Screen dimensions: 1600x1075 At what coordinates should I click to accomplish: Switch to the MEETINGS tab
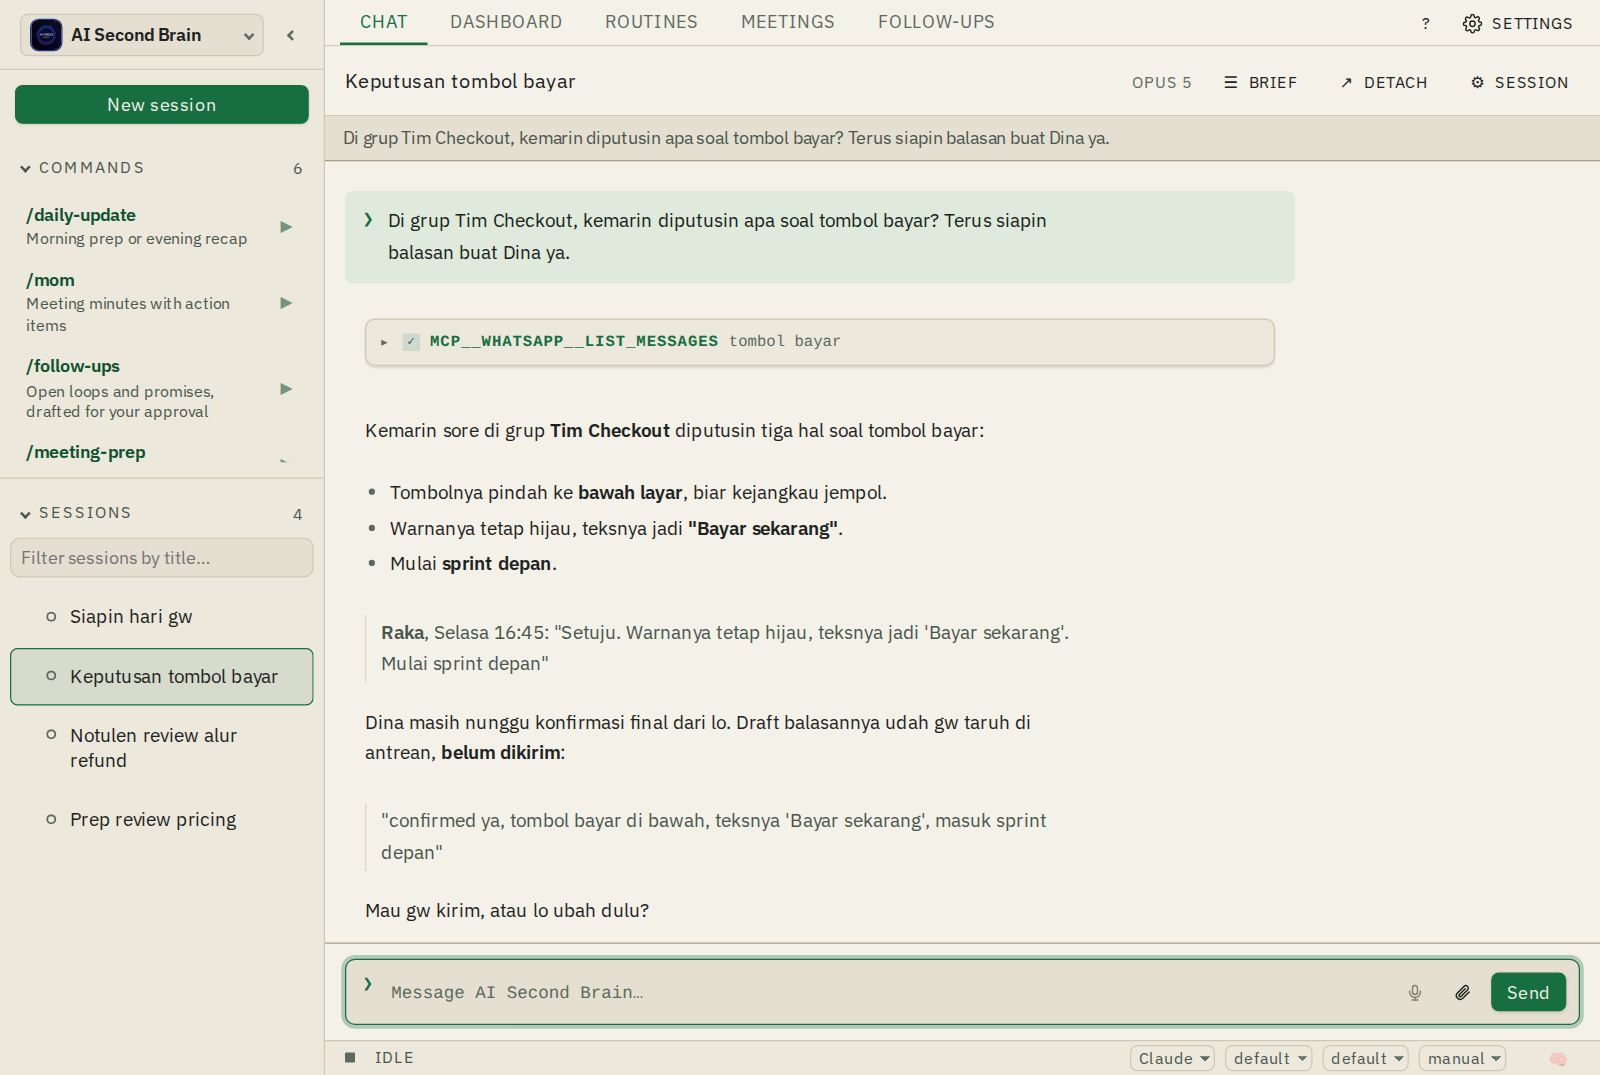788,22
